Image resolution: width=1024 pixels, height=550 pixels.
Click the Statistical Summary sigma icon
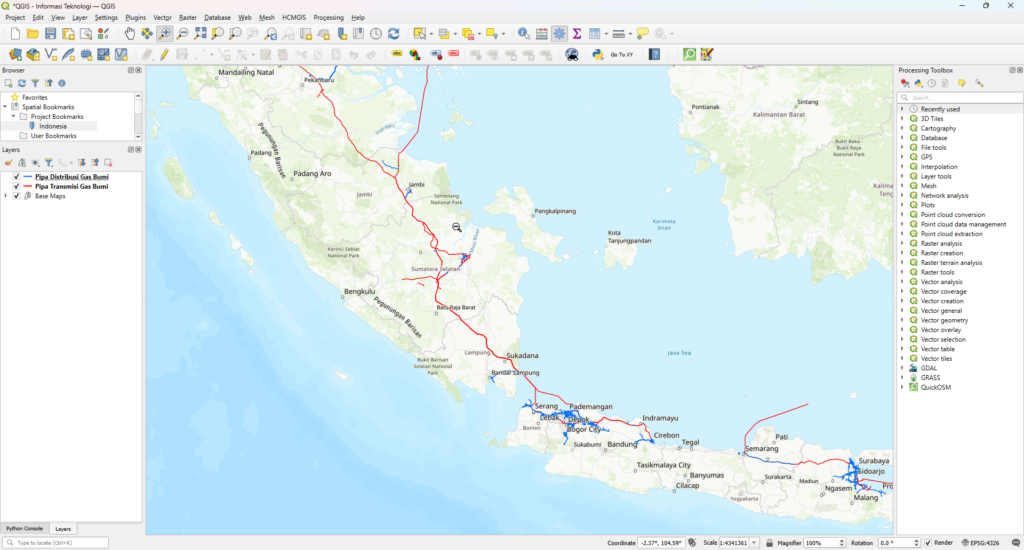(x=577, y=34)
